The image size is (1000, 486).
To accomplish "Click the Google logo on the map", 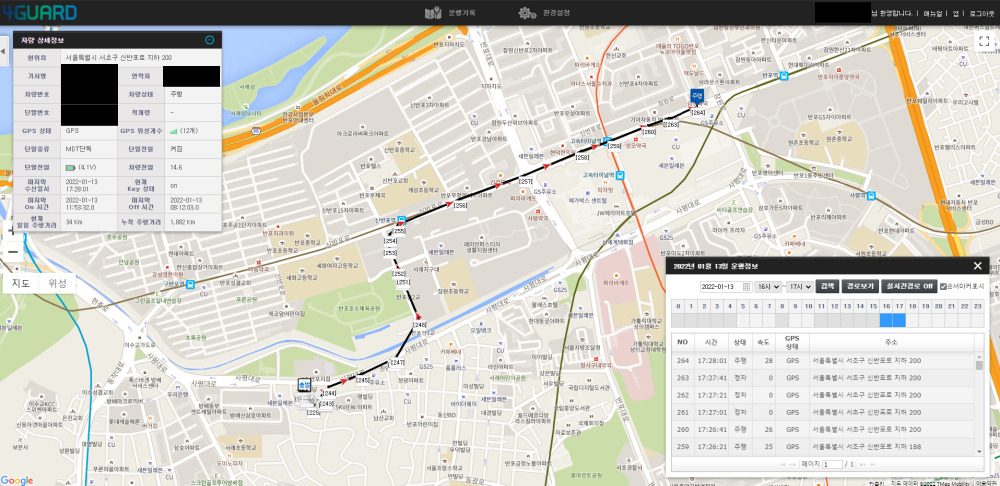I will click(17, 480).
